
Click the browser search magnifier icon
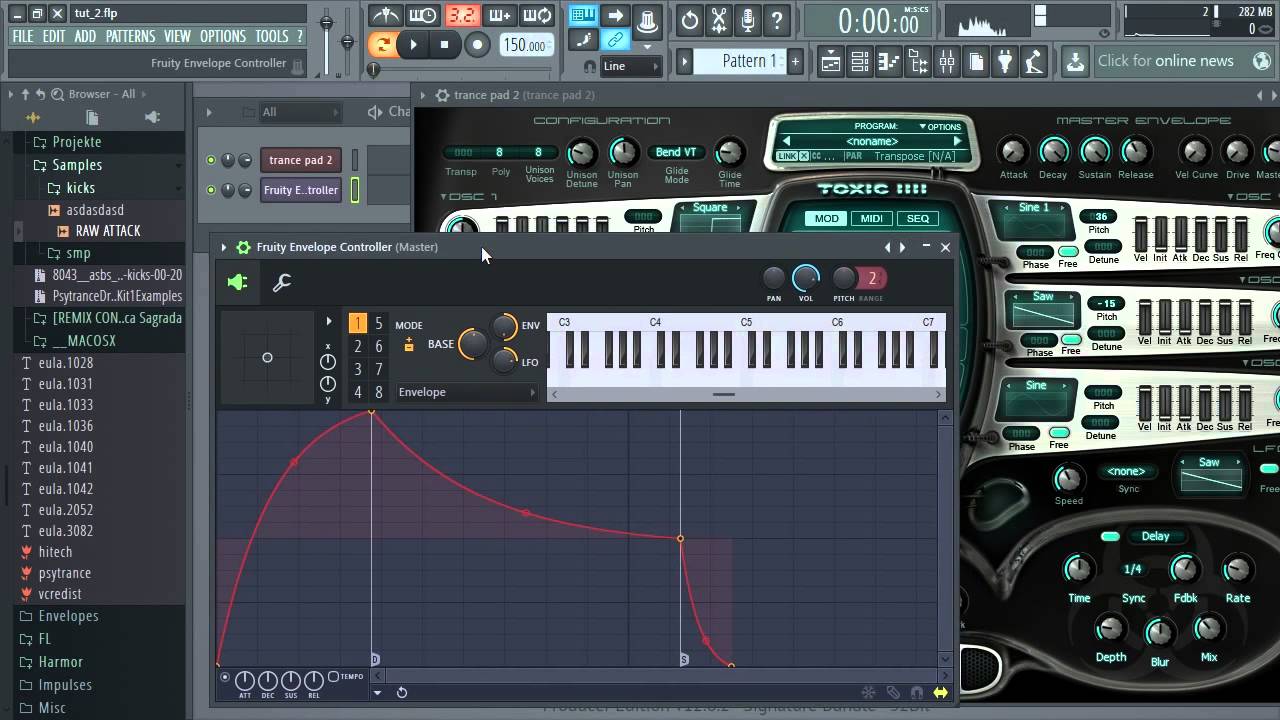pos(55,94)
